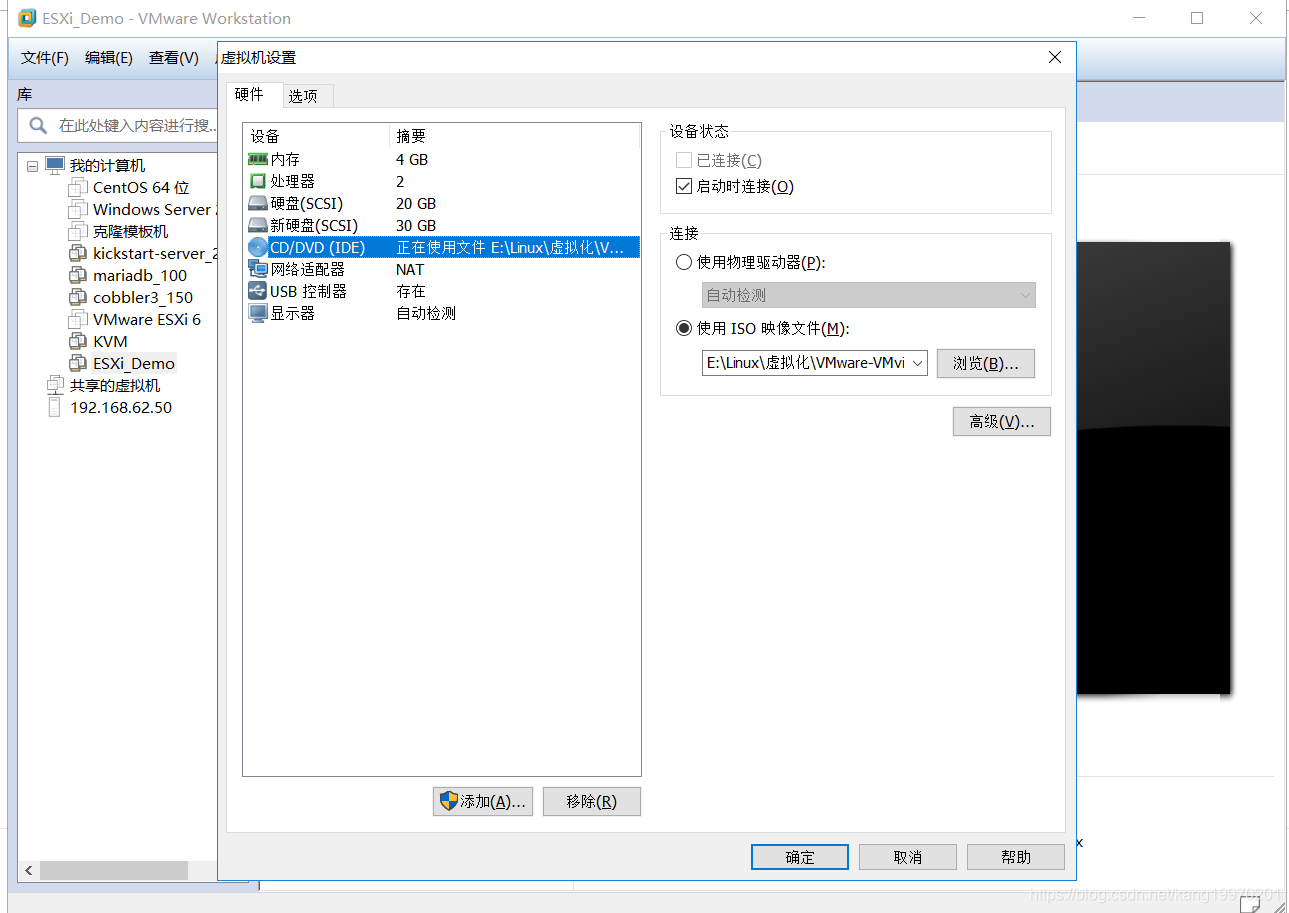Select KVM in the library tree
1289x913 pixels.
[110, 341]
